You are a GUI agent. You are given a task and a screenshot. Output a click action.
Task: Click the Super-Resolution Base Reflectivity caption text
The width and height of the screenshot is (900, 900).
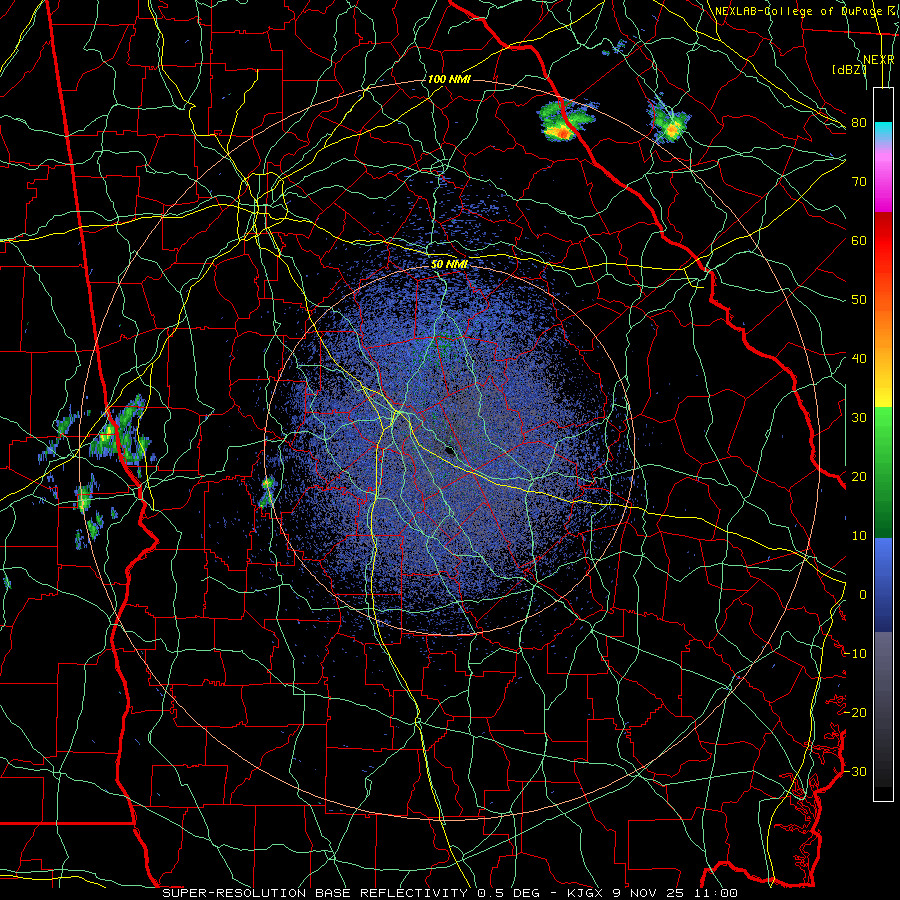coord(315,893)
